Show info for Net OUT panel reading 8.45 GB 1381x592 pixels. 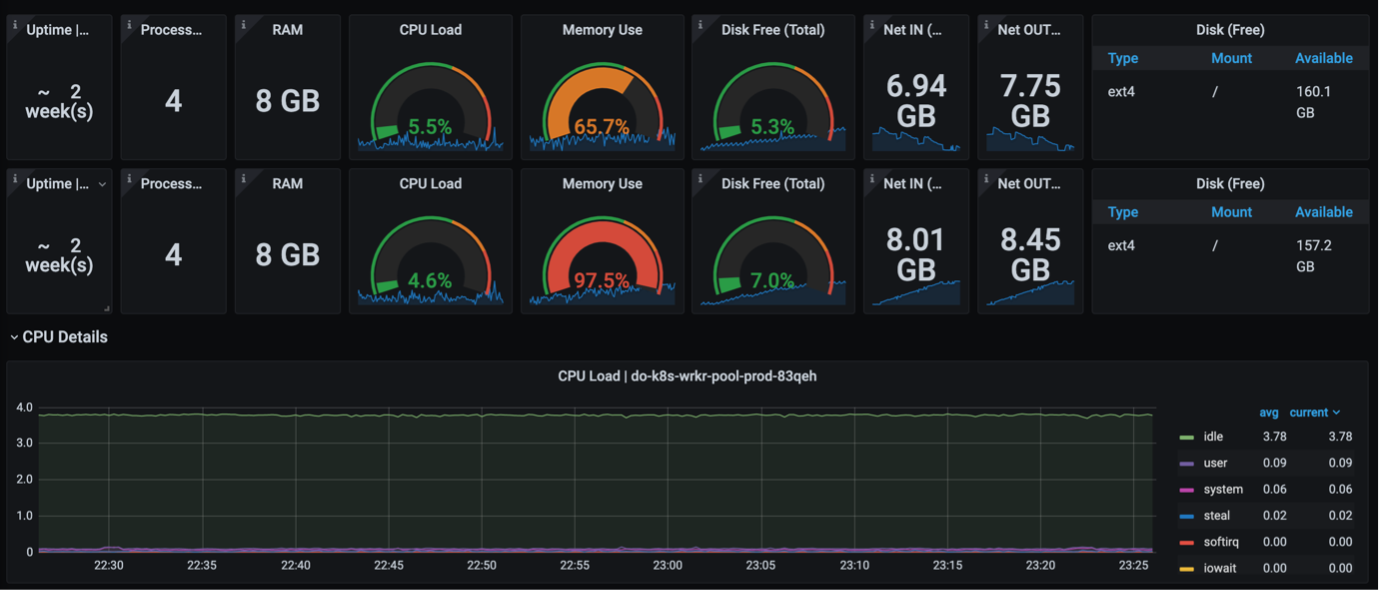(x=986, y=178)
